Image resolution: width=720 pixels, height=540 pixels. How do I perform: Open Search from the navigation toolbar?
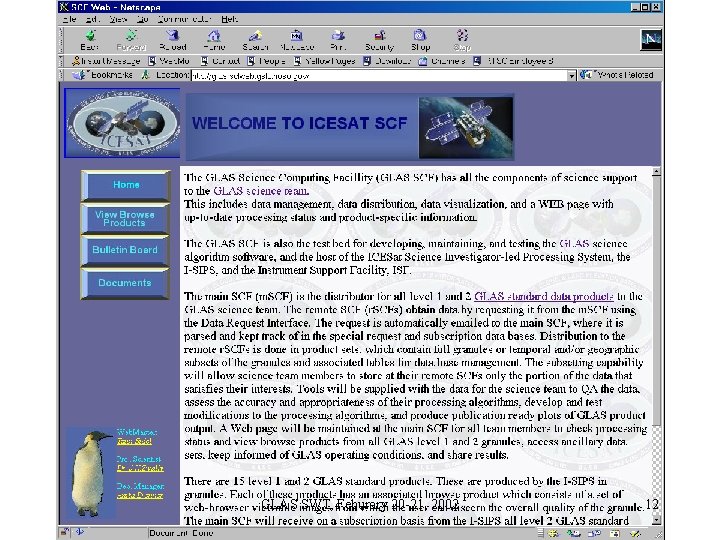pos(255,40)
